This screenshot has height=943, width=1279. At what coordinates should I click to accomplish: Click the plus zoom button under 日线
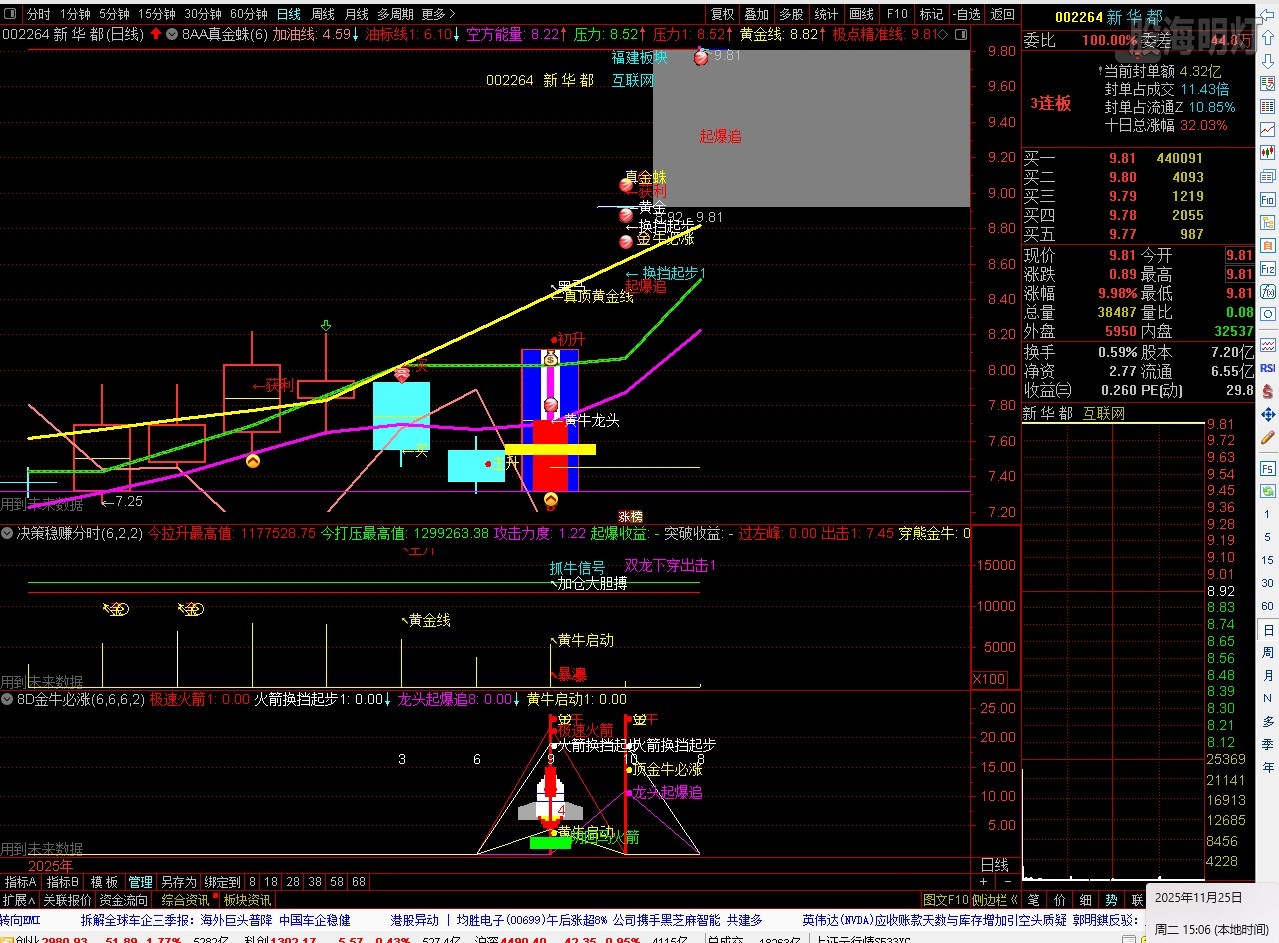pyautogui.click(x=983, y=882)
